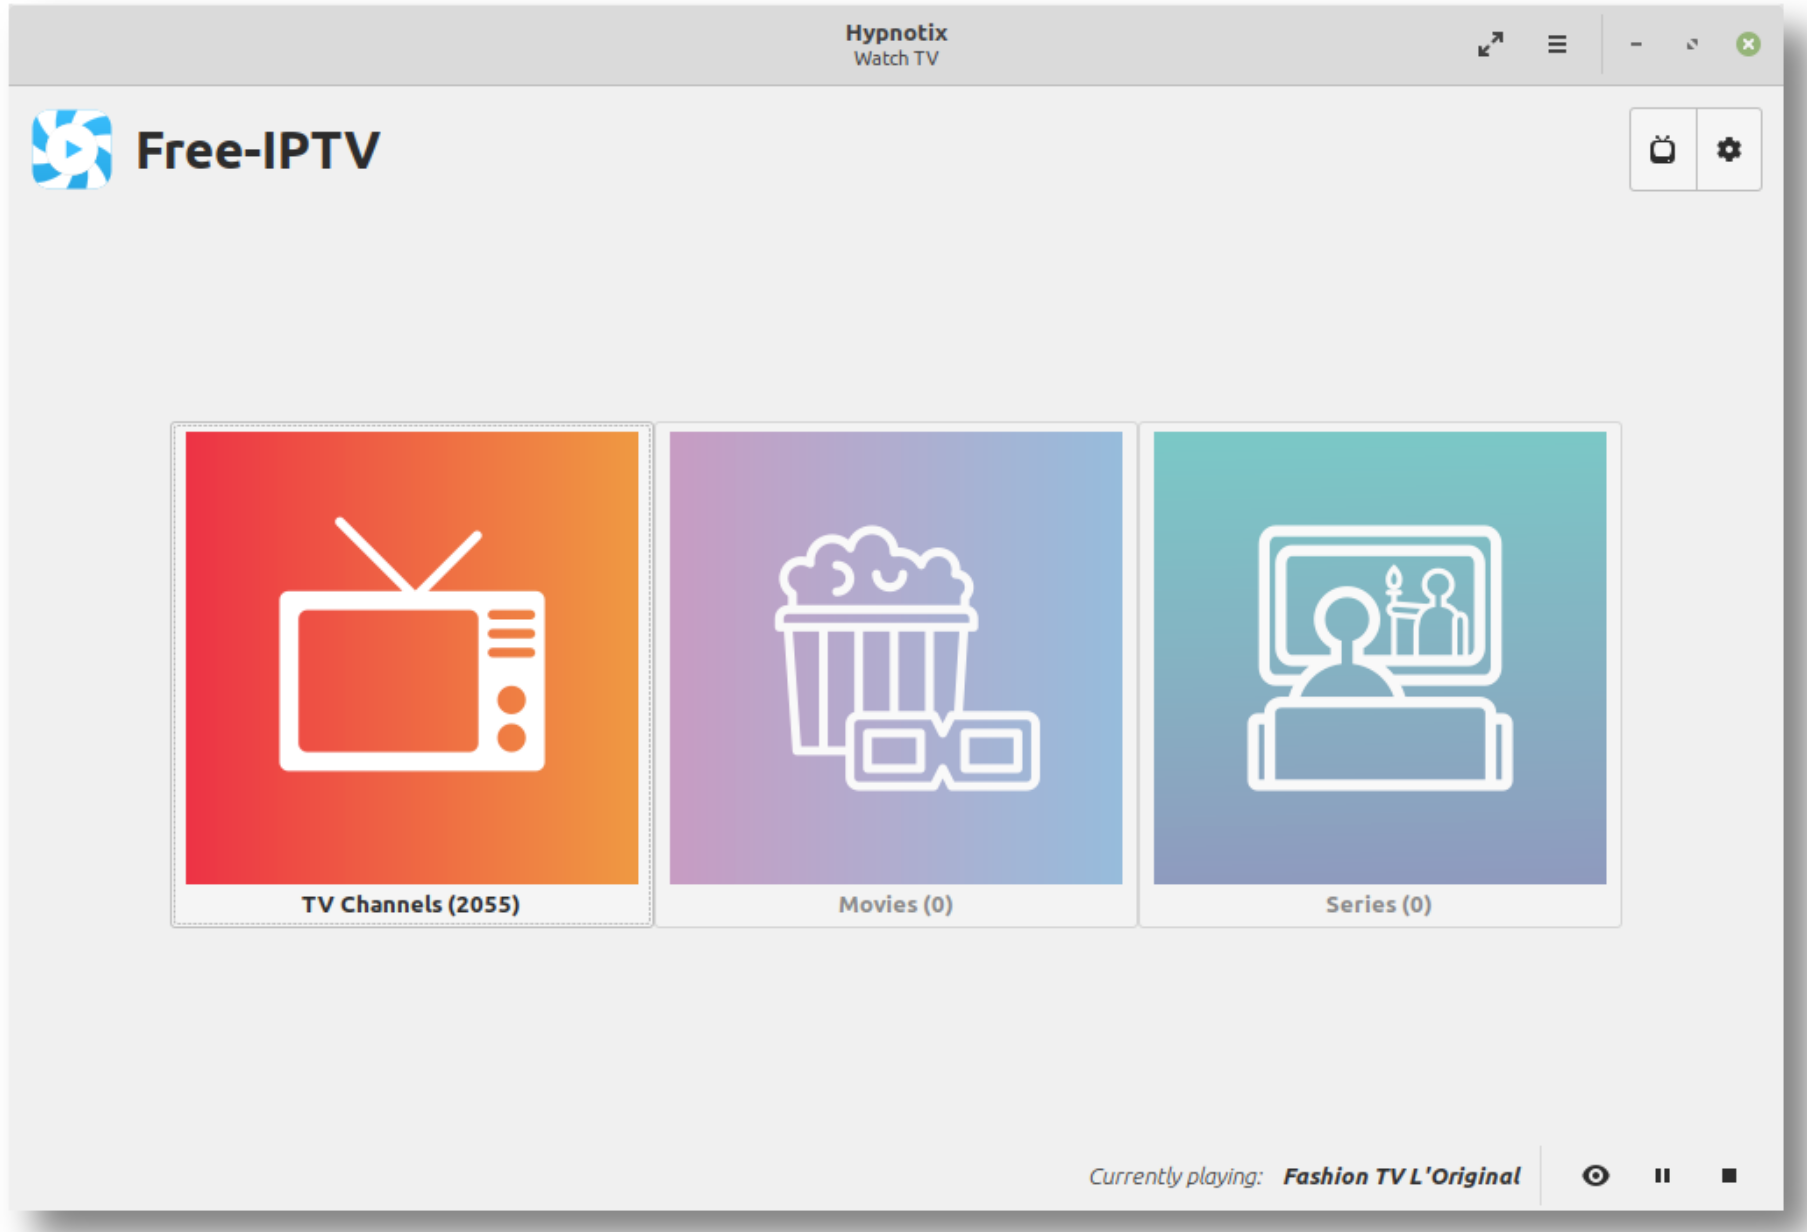1807x1232 pixels.
Task: Click the Free-IPTV provider heading
Action: click(258, 150)
